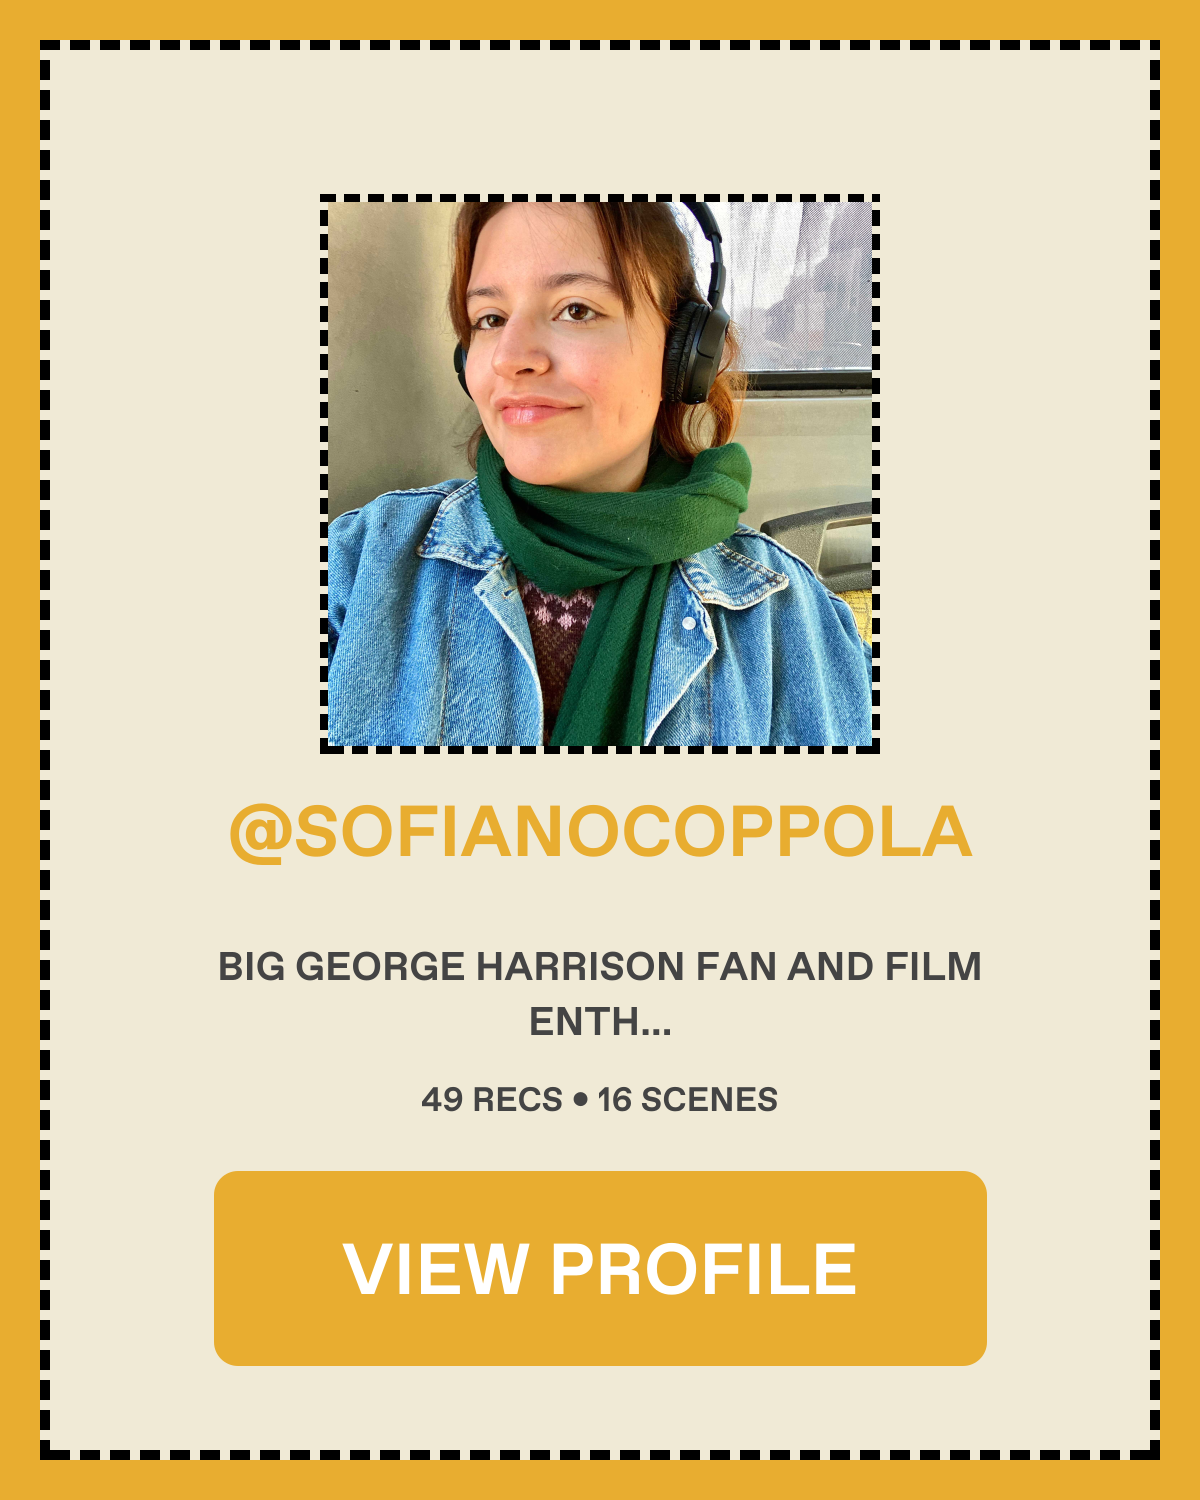Screen dimensions: 1200x1500
Task: Click the word PROFILE on the yellow button
Action: pos(704,1269)
